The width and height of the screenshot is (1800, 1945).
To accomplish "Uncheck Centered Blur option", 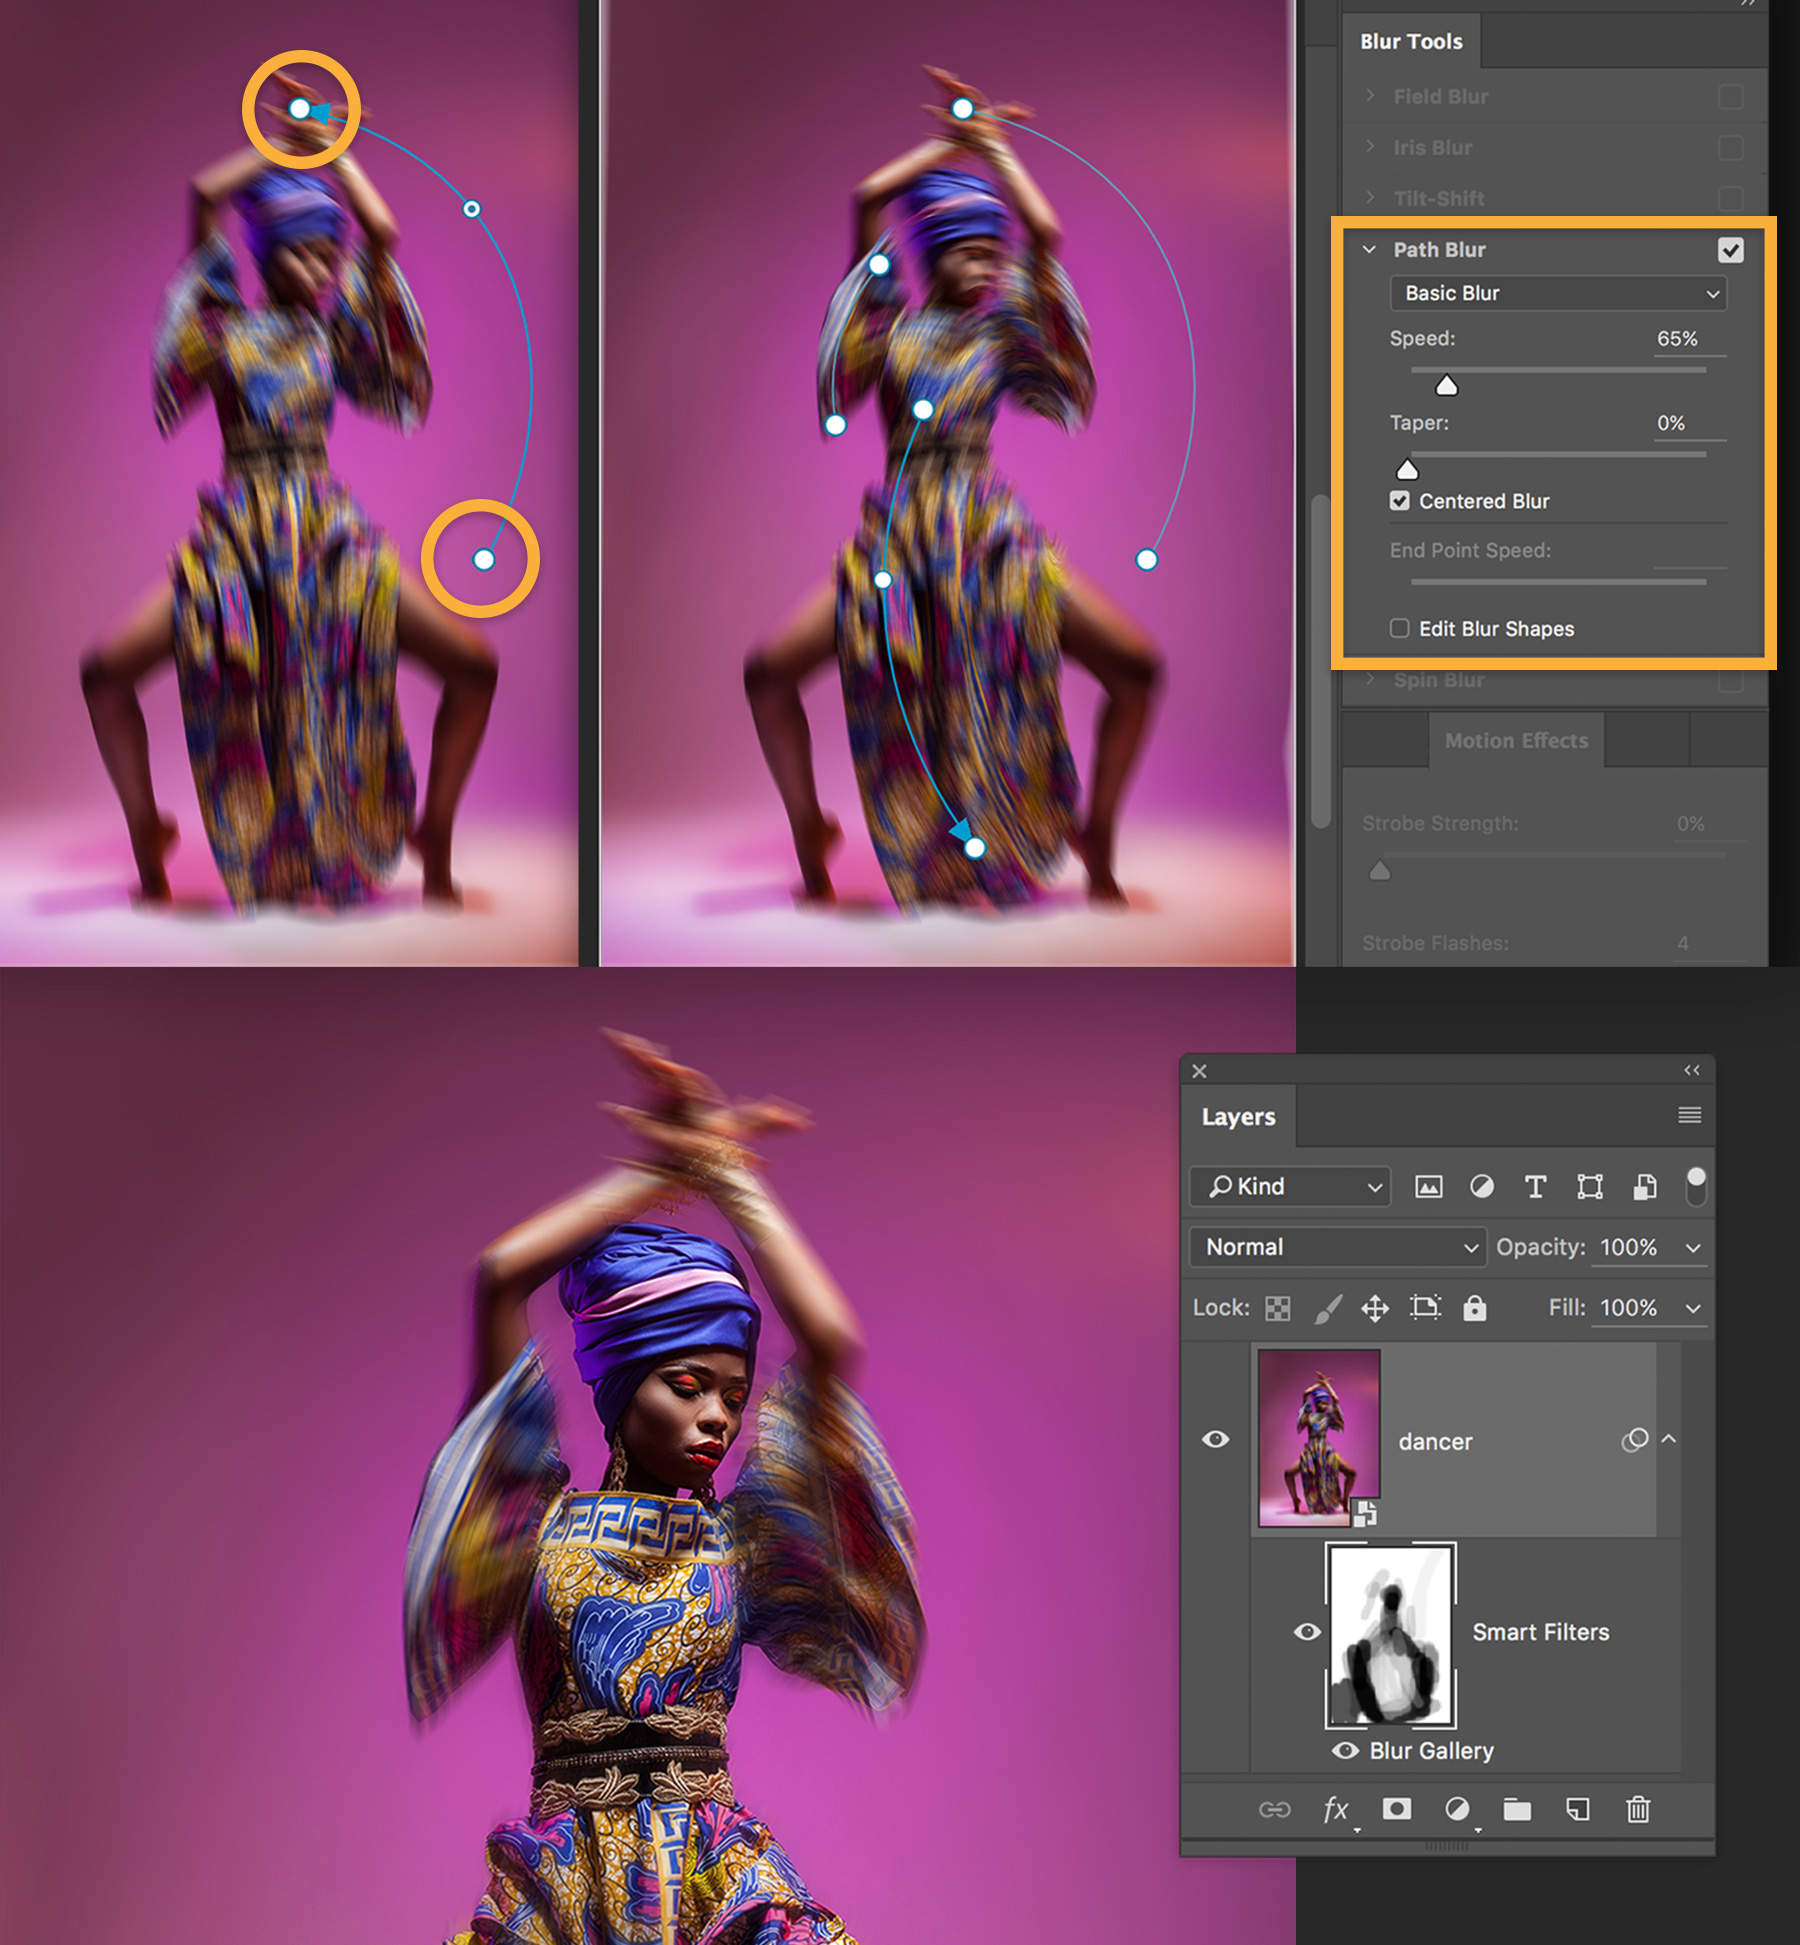I will [x=1400, y=501].
